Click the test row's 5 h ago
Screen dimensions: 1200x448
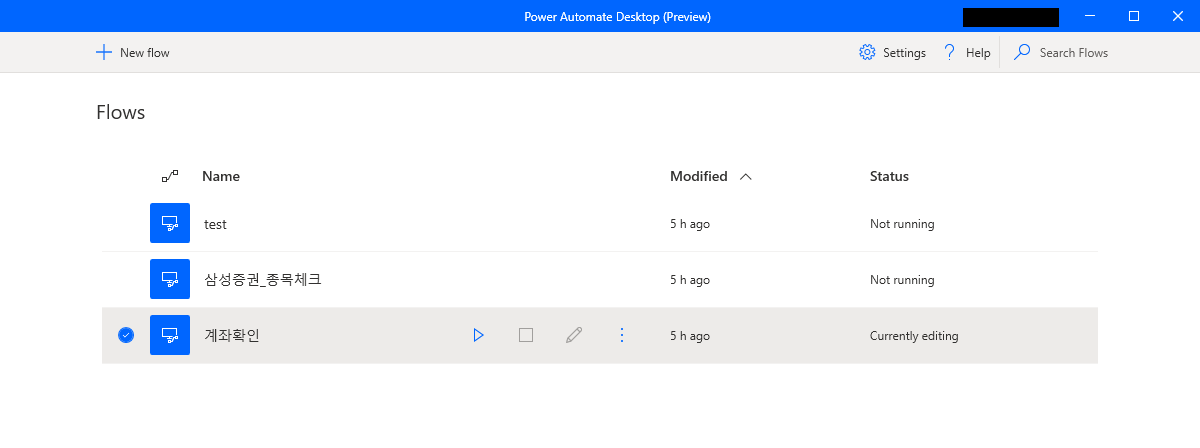(690, 224)
